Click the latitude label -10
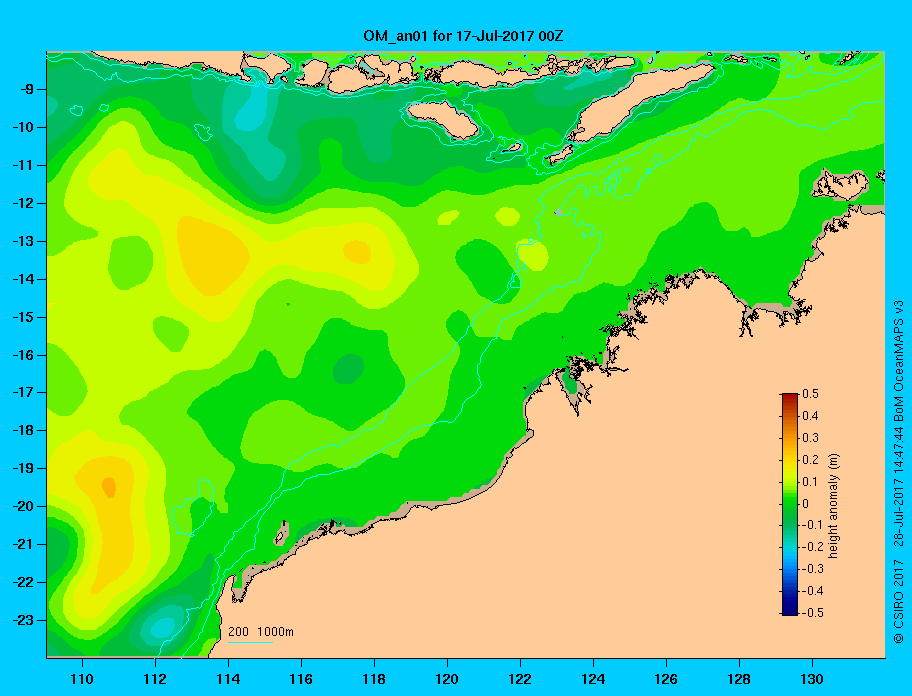912x696 pixels. point(26,127)
